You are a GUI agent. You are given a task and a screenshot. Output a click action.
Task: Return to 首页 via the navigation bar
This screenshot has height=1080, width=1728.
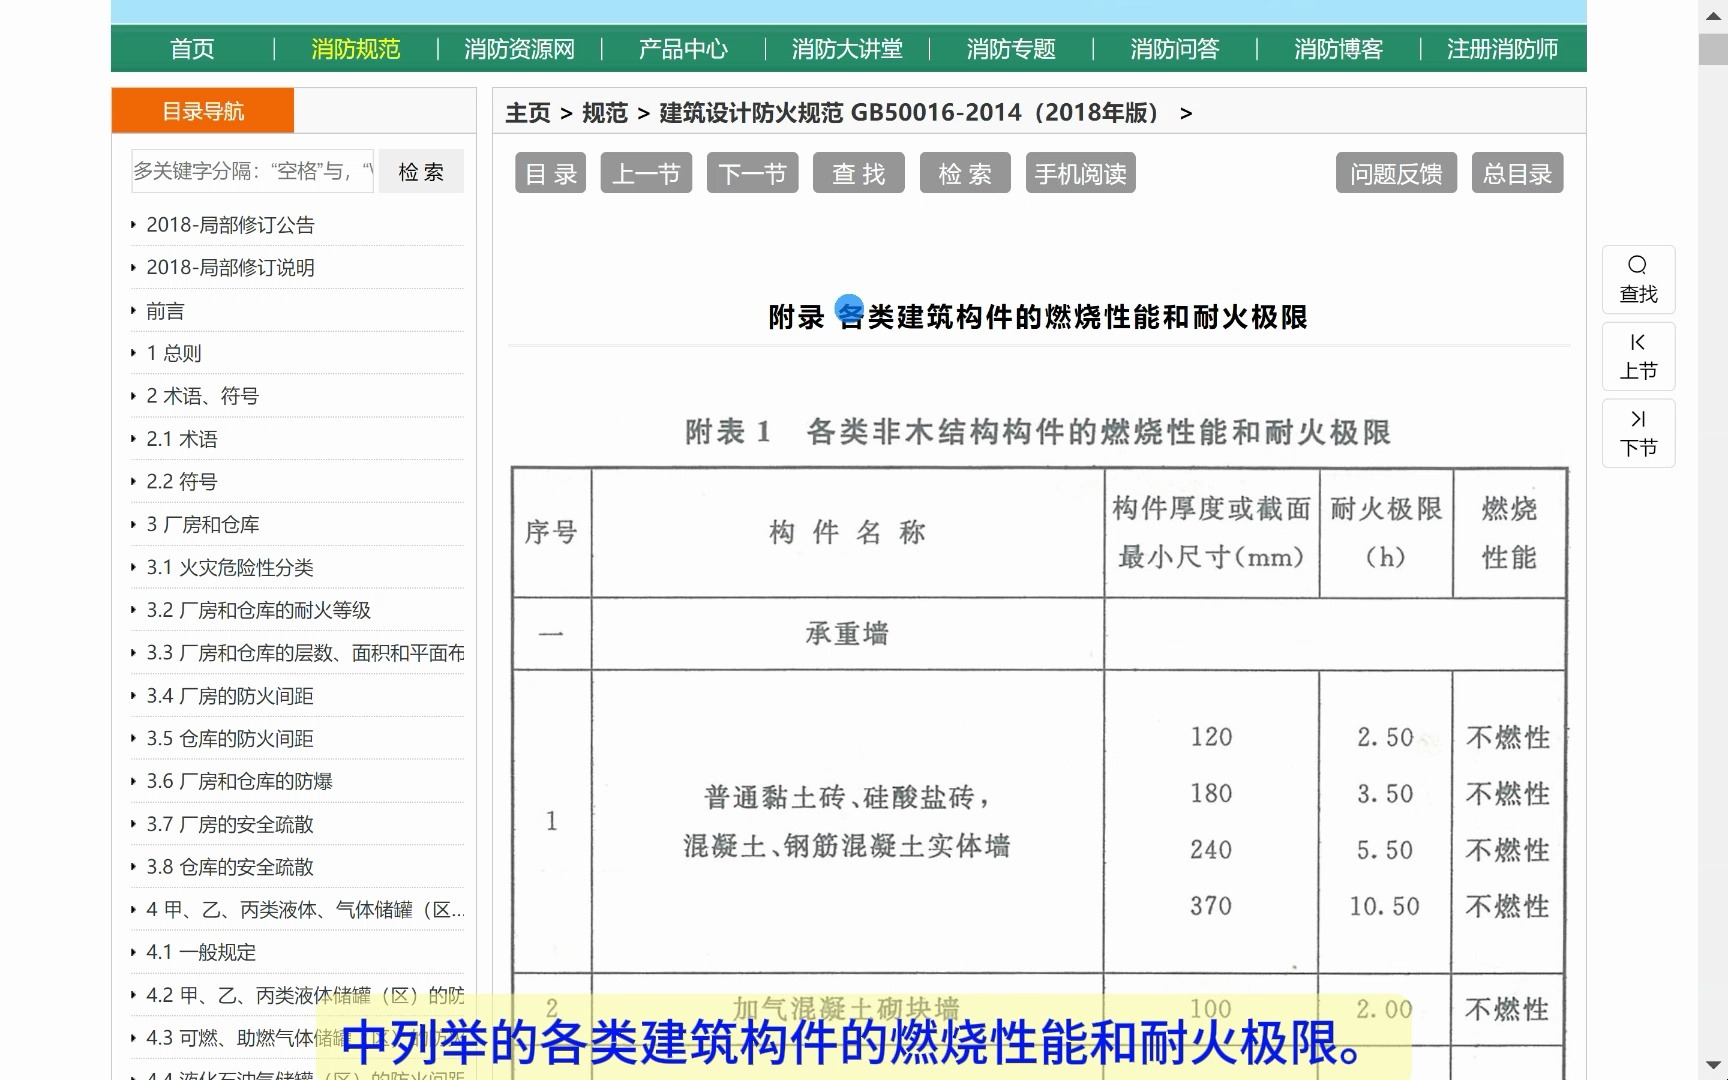(x=191, y=48)
